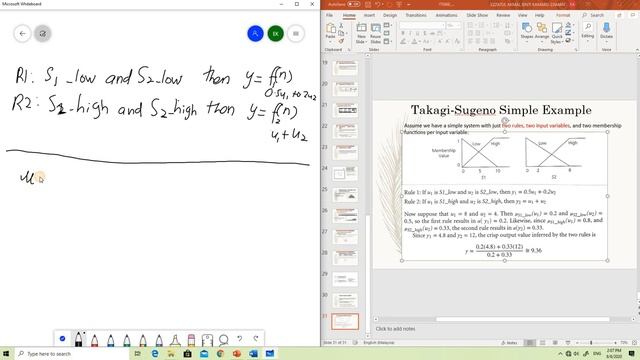
Task: Open the slide layout dropdown in Slides group
Action: 387,25
